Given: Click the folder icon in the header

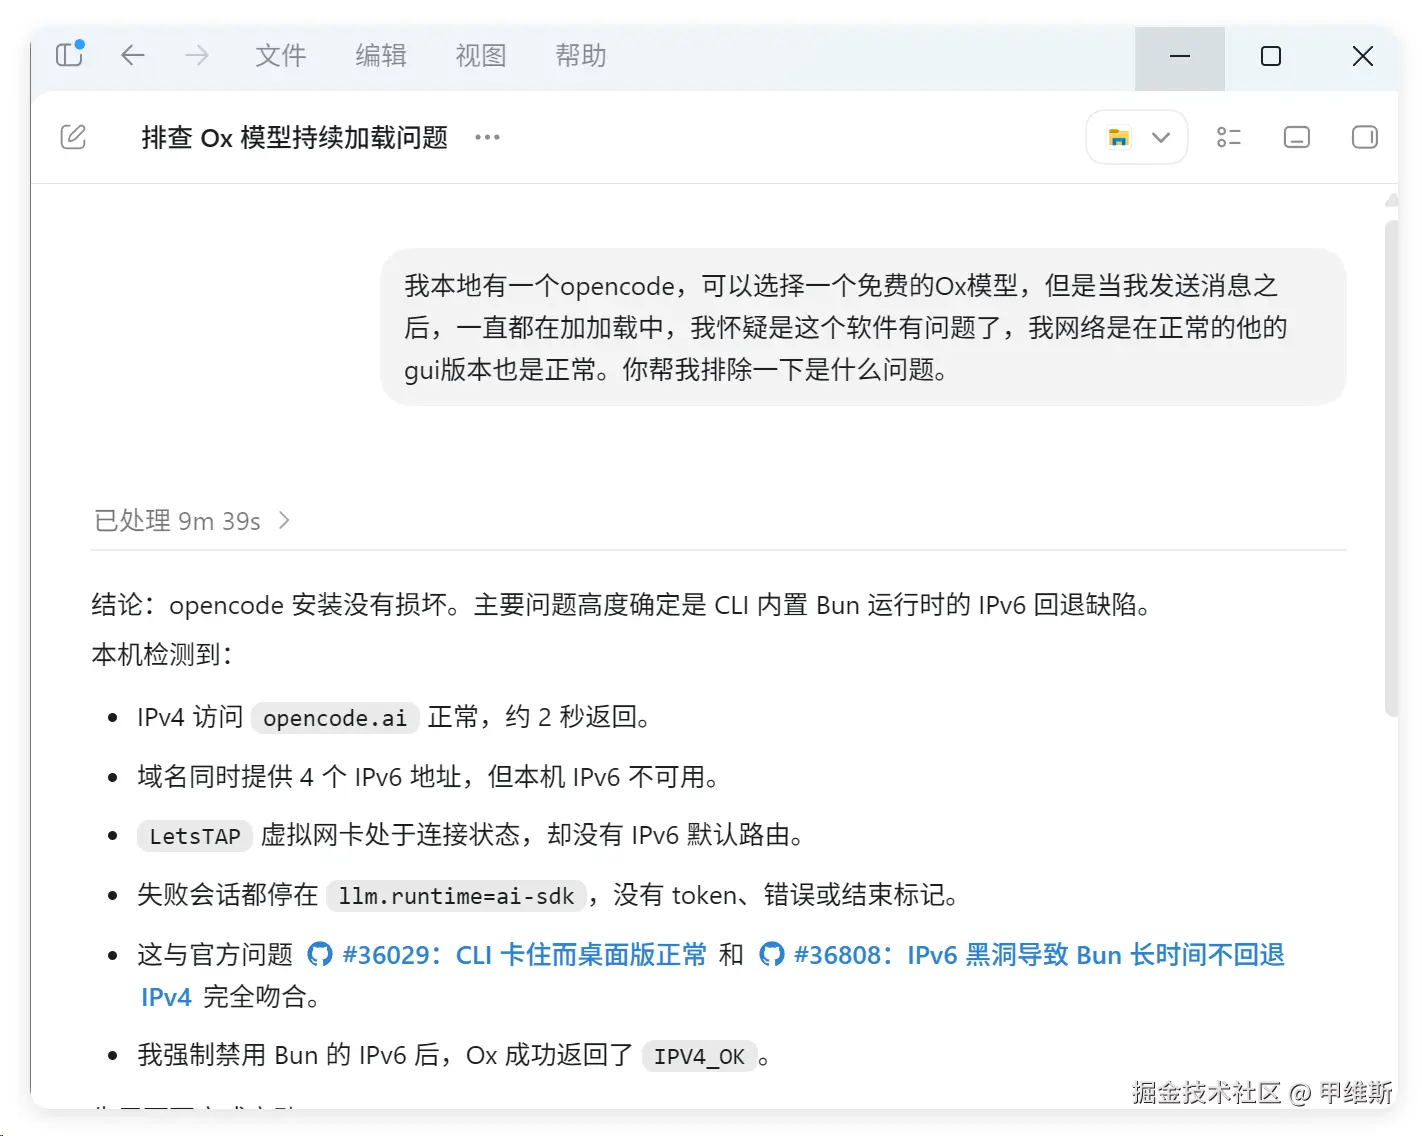Looking at the screenshot, I should 1119,137.
